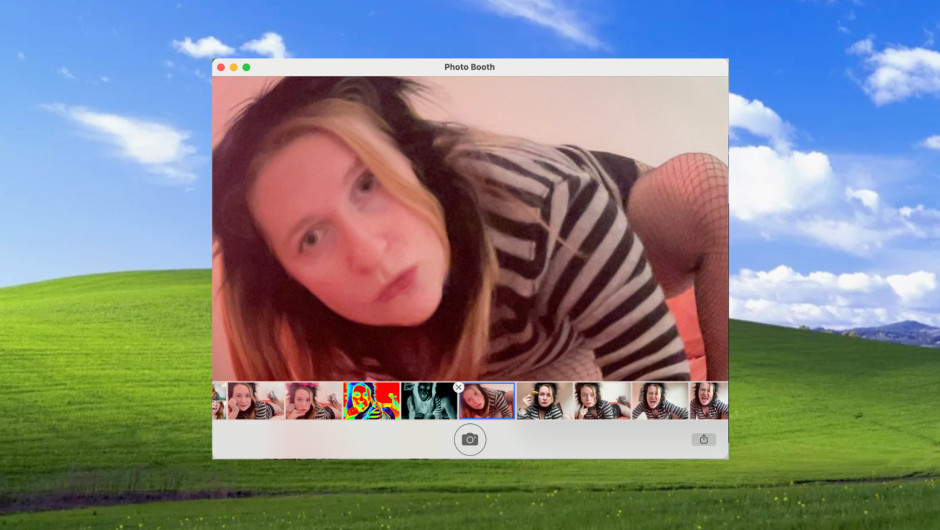Image resolution: width=940 pixels, height=530 pixels.
Task: Click the blue-outlined selected thumbnail
Action: pos(487,401)
